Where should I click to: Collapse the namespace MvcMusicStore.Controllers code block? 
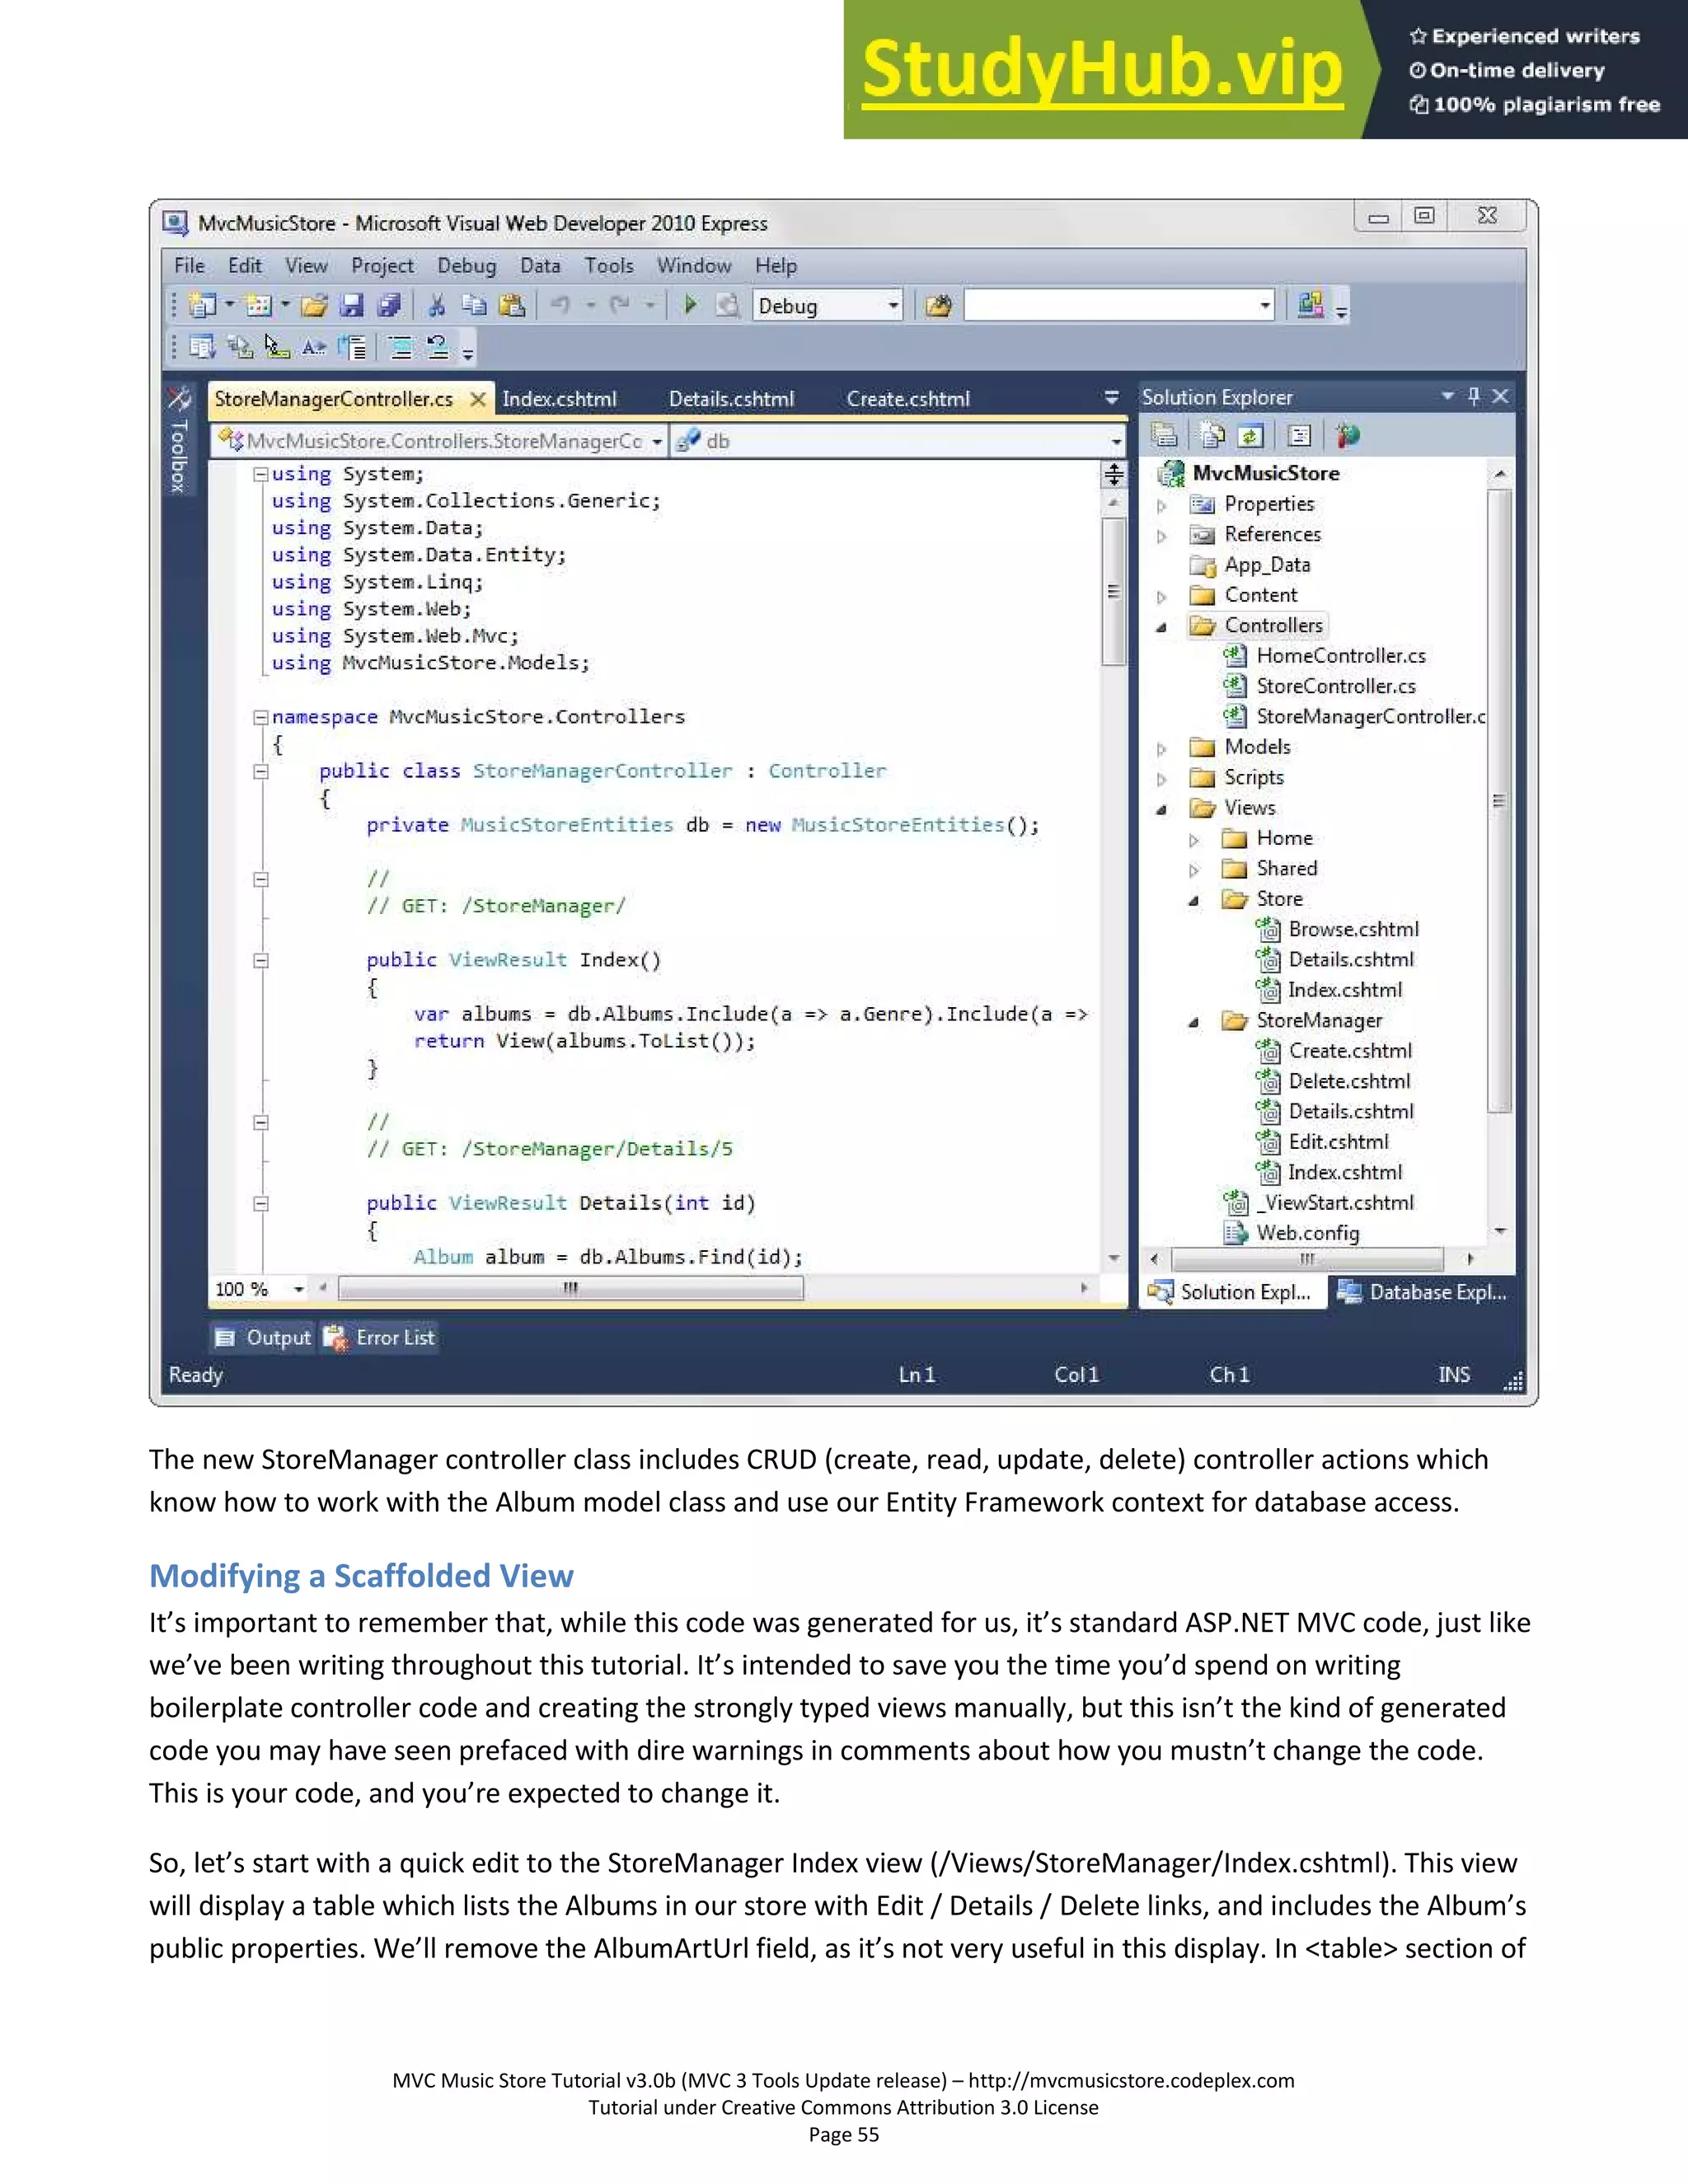coord(261,717)
